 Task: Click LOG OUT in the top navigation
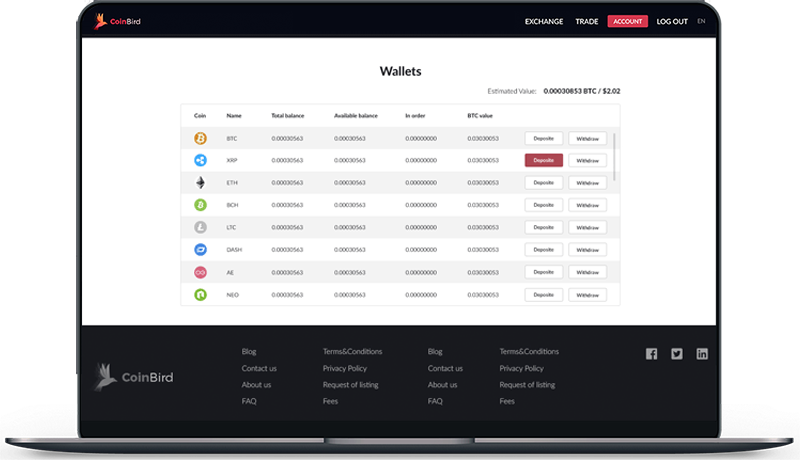coord(672,21)
